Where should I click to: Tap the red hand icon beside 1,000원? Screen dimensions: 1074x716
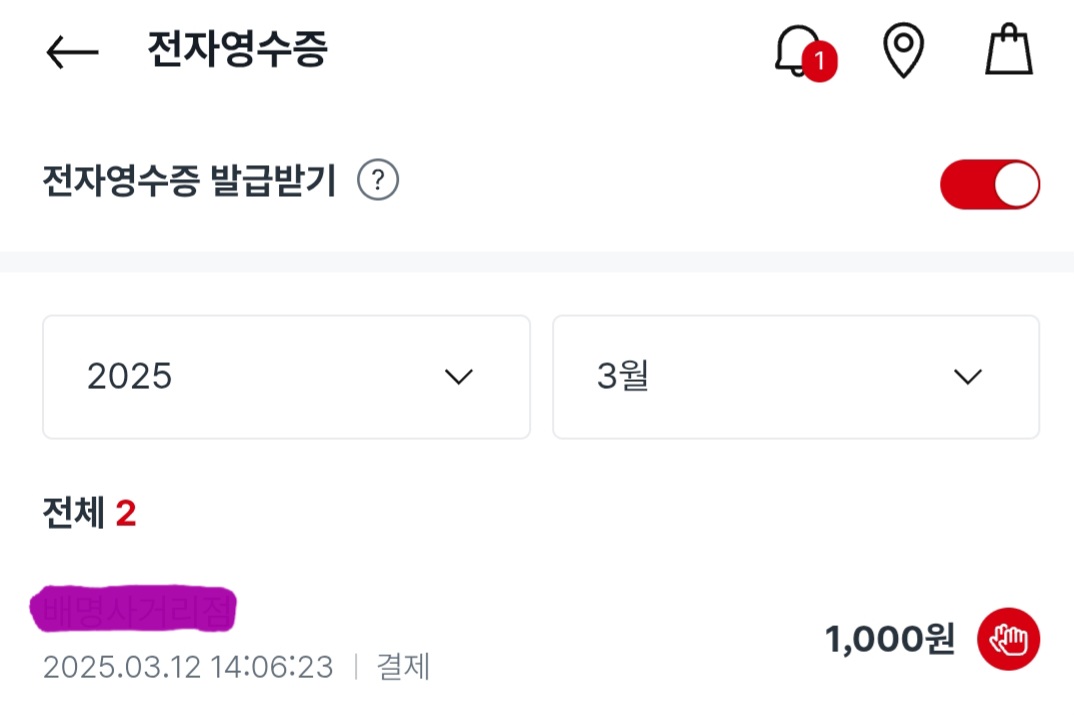point(1008,639)
